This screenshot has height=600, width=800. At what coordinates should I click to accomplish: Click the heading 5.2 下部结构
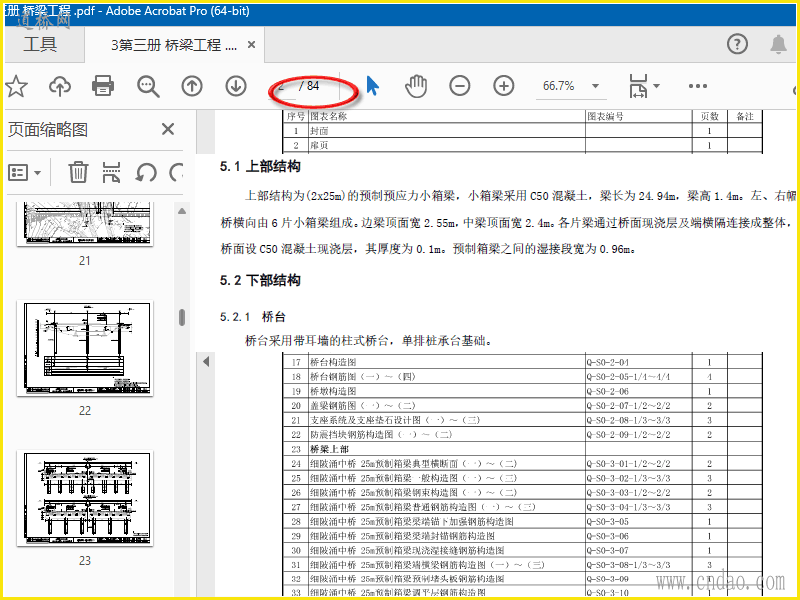(260, 280)
